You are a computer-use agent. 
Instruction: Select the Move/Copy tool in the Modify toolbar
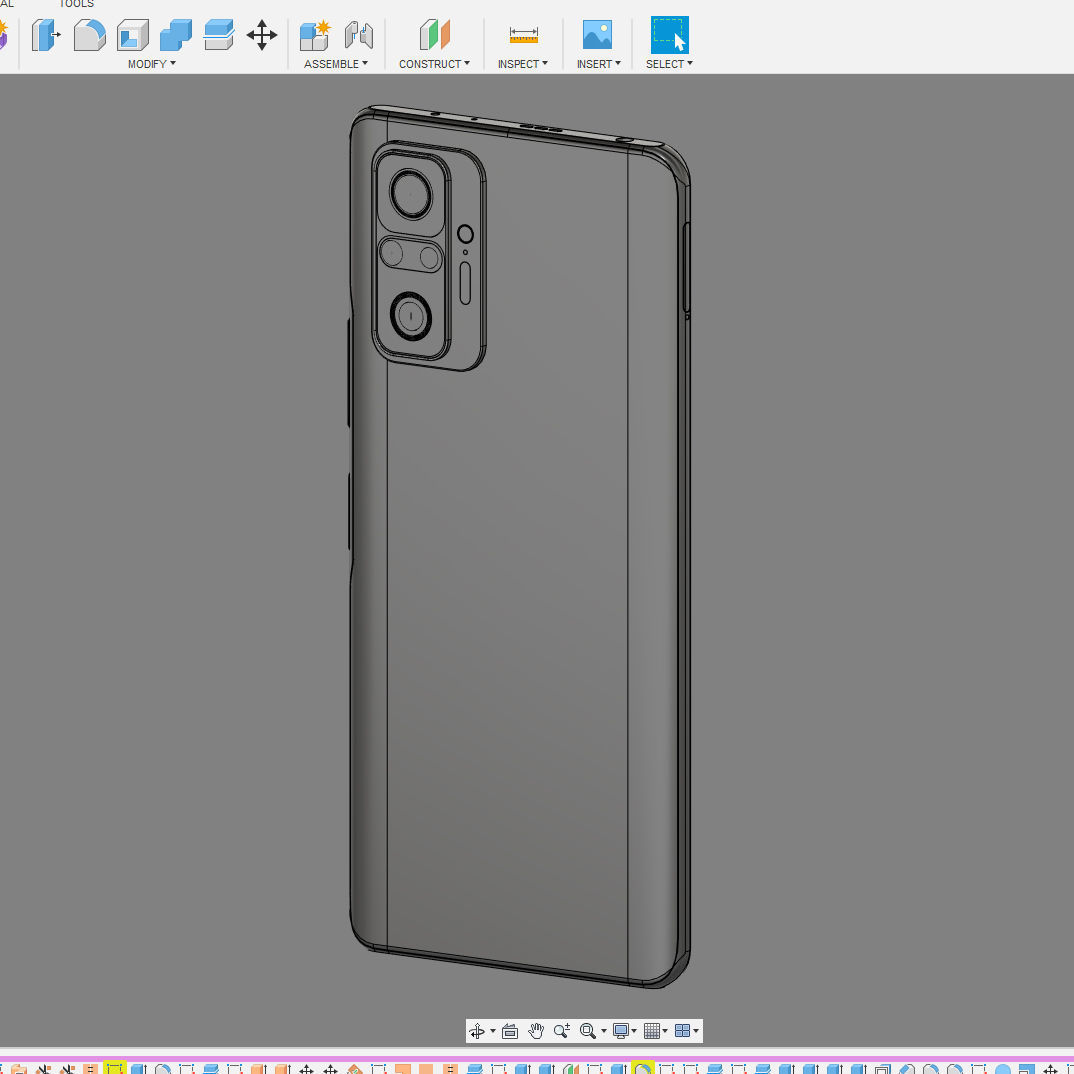tap(262, 35)
